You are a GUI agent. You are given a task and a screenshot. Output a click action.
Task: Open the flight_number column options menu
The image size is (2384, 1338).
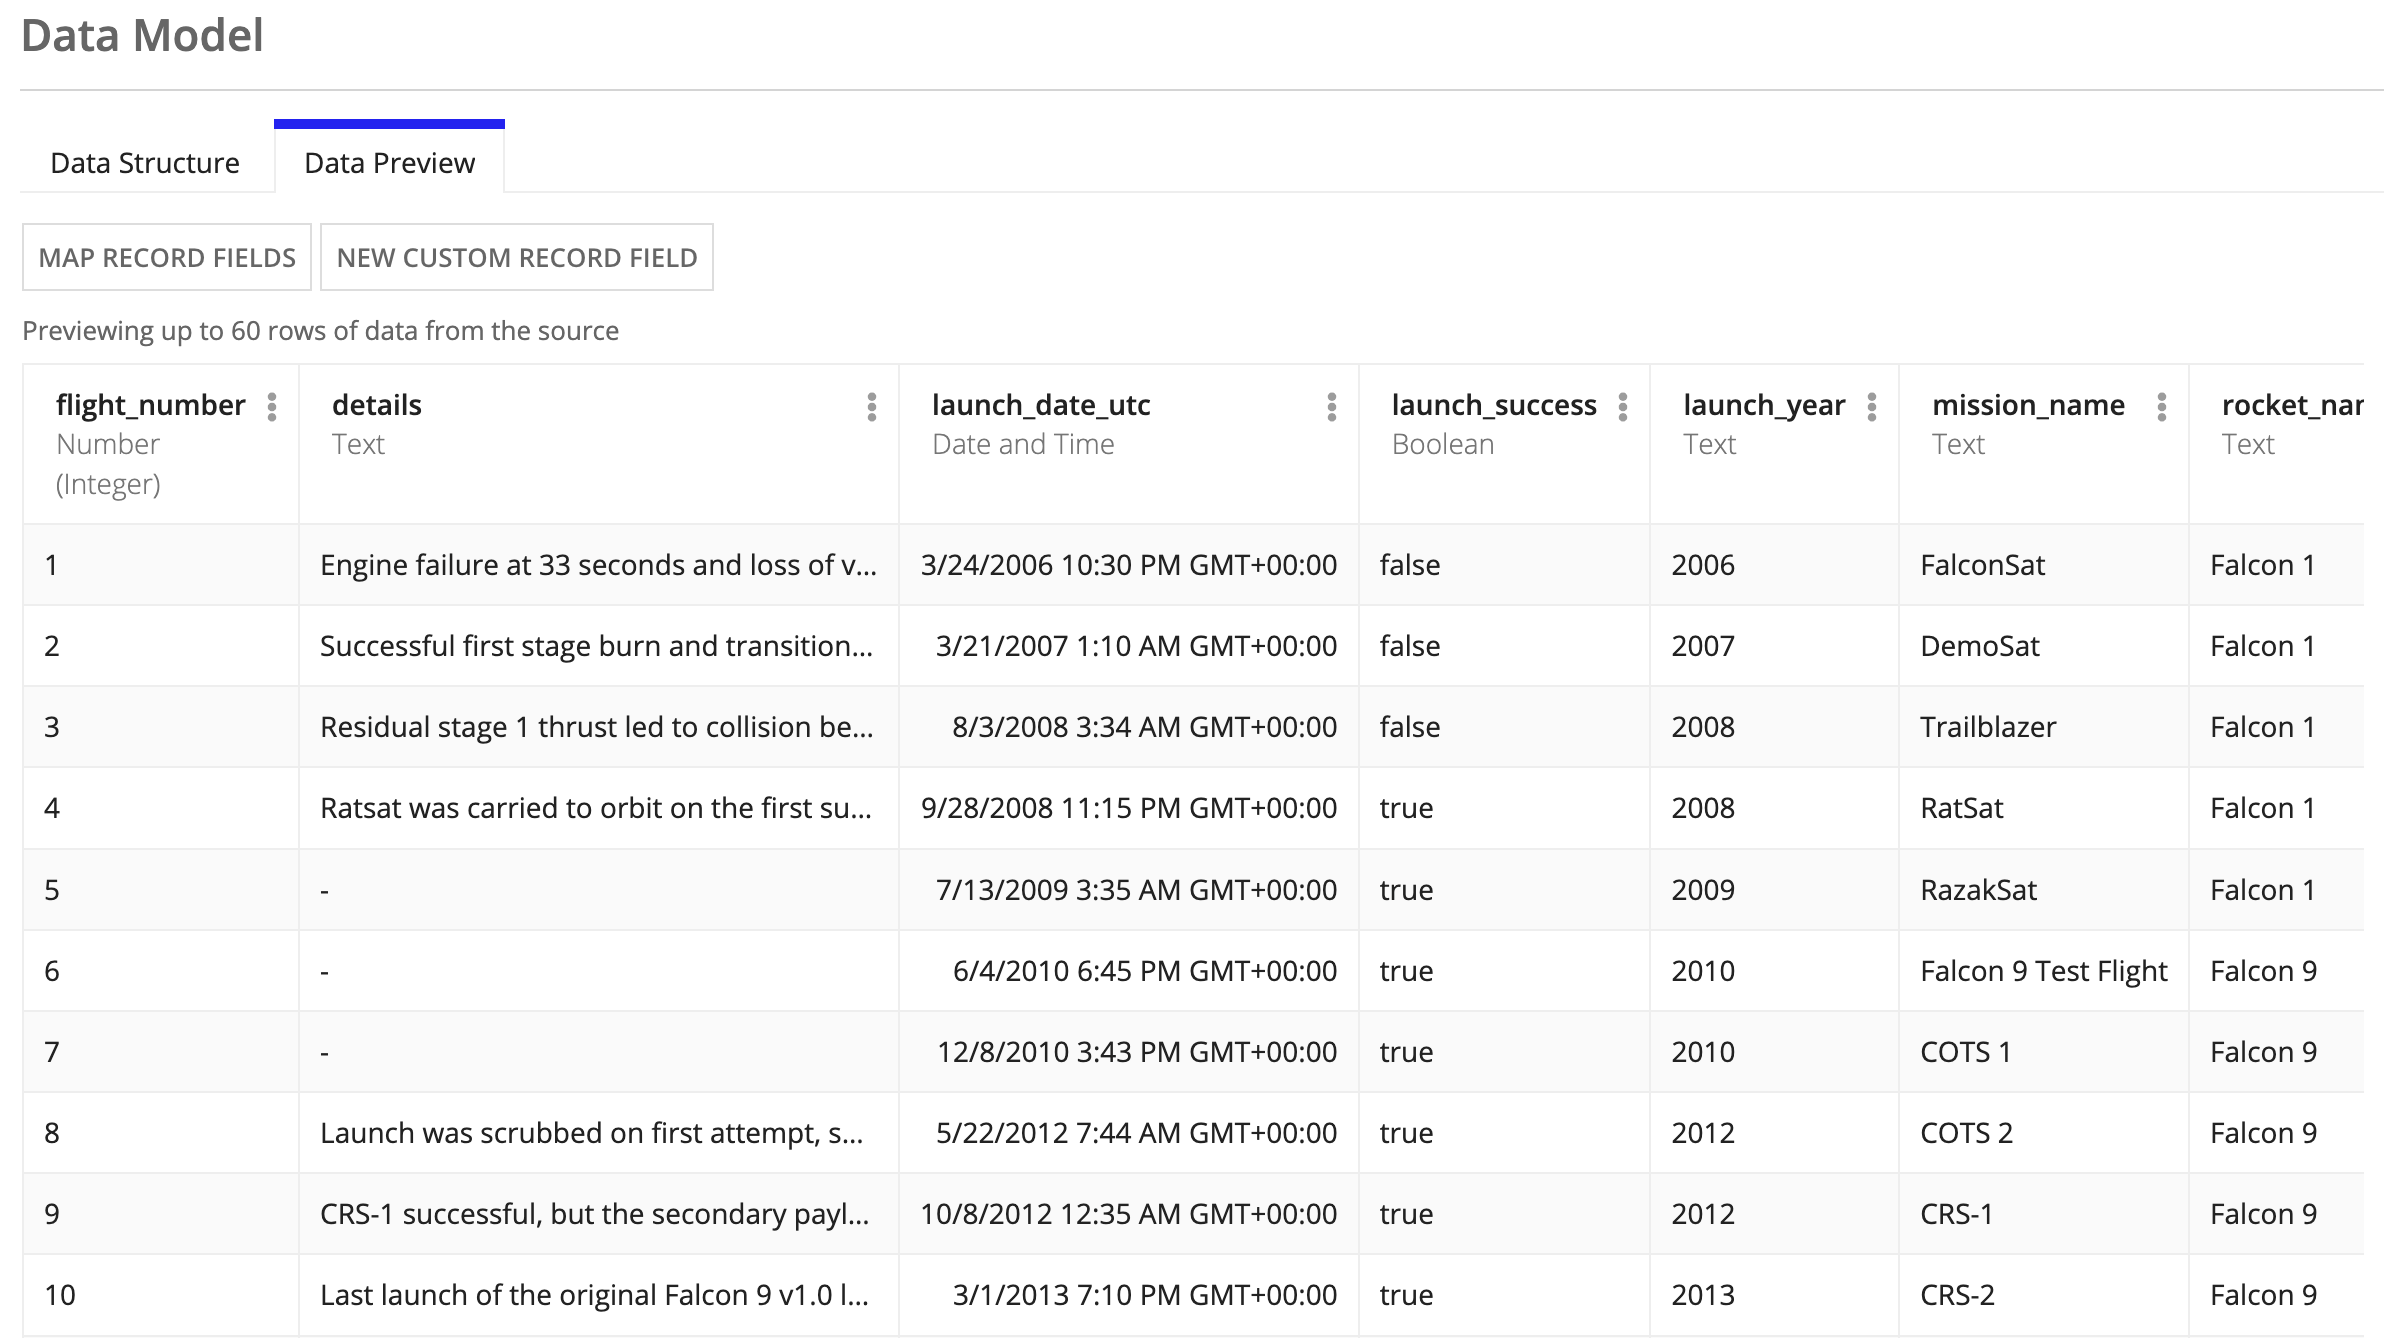coord(272,407)
